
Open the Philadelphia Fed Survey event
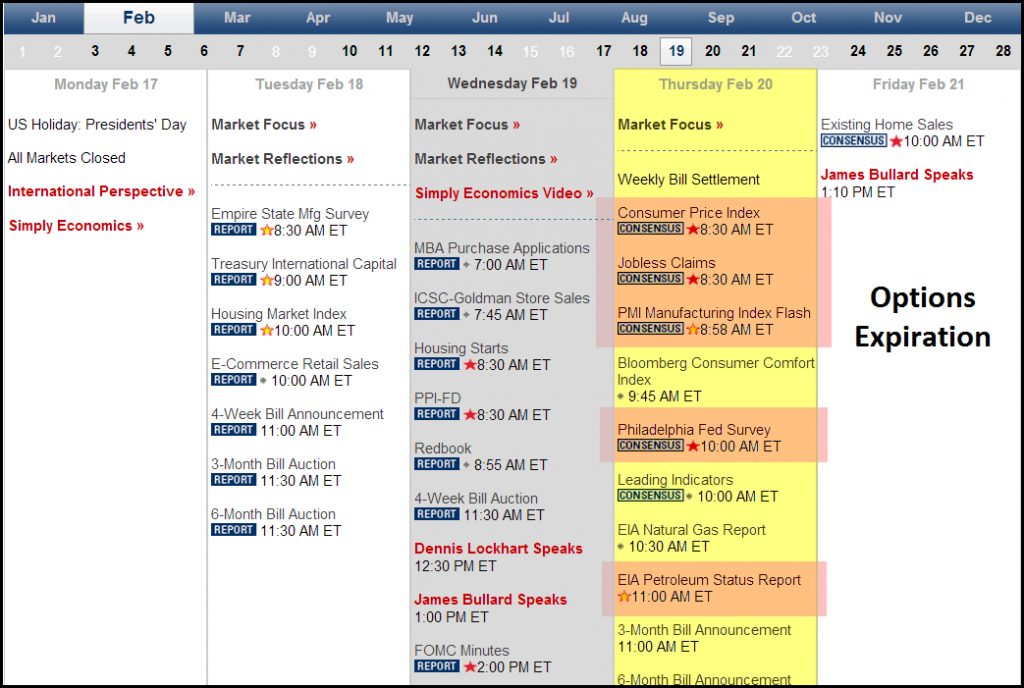[x=694, y=430]
